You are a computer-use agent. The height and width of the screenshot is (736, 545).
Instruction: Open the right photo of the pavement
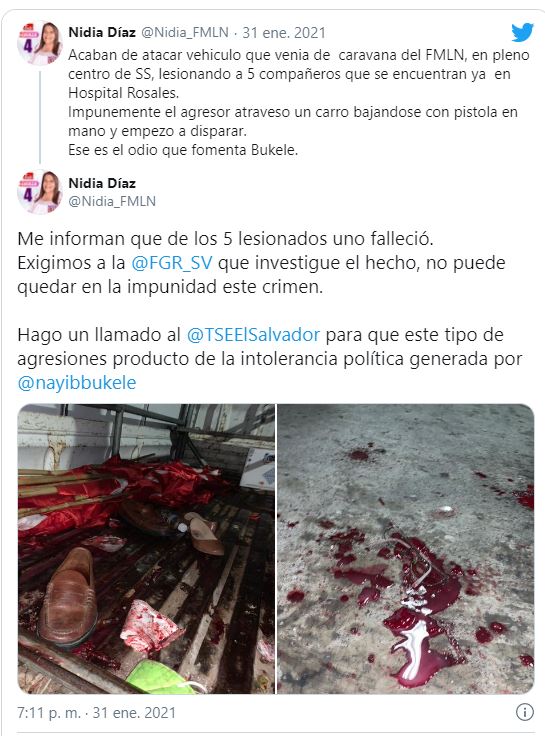[406, 549]
